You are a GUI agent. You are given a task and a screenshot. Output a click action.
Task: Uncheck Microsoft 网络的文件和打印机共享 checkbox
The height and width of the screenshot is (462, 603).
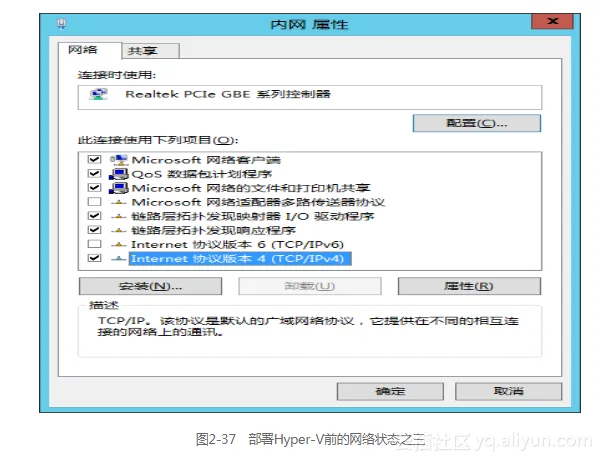[x=94, y=188]
